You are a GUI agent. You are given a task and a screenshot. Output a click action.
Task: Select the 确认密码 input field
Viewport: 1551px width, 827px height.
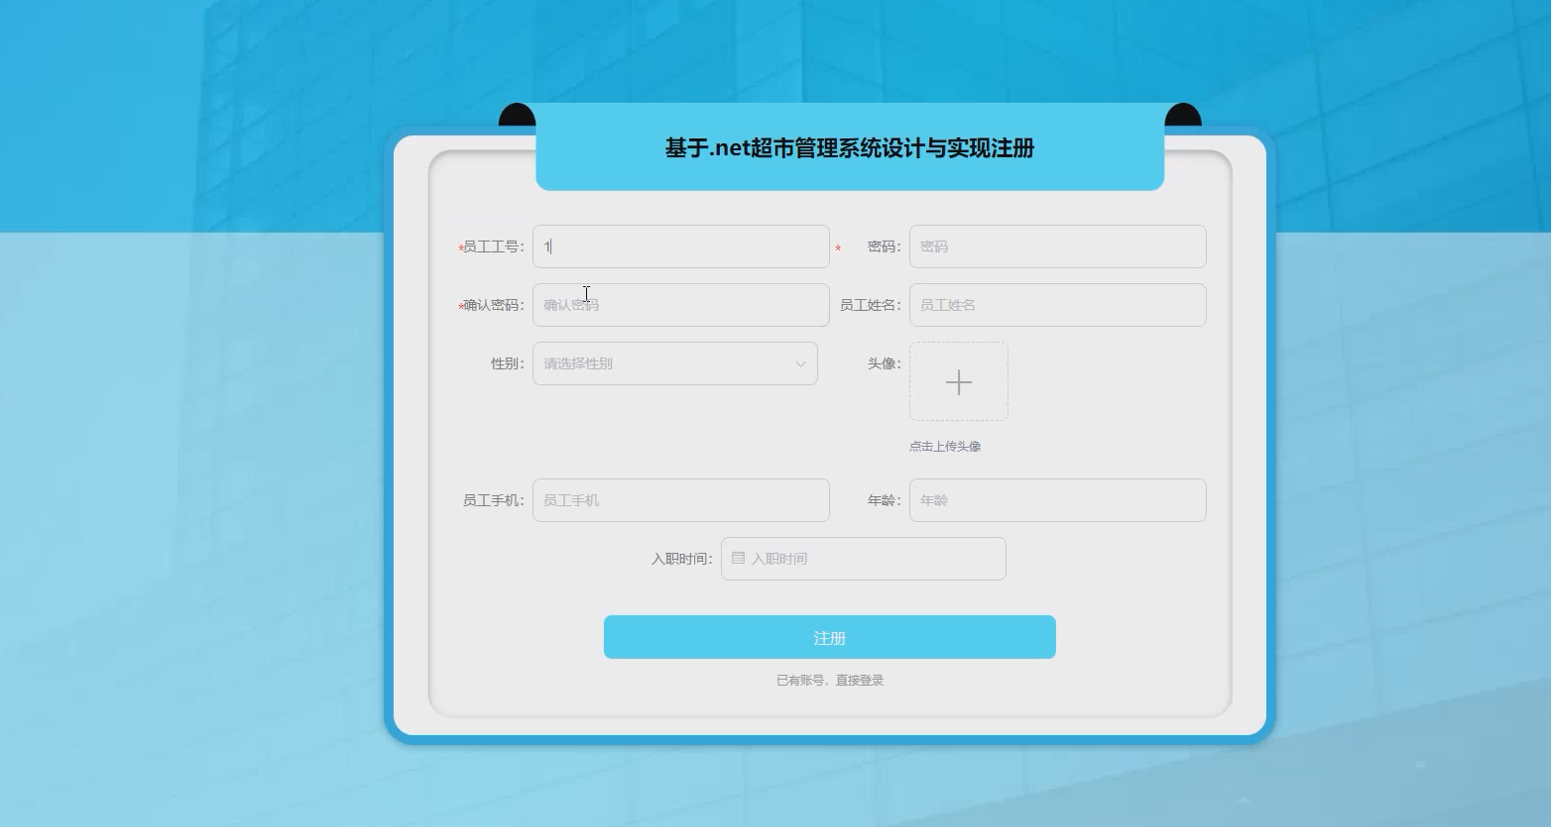tap(680, 305)
